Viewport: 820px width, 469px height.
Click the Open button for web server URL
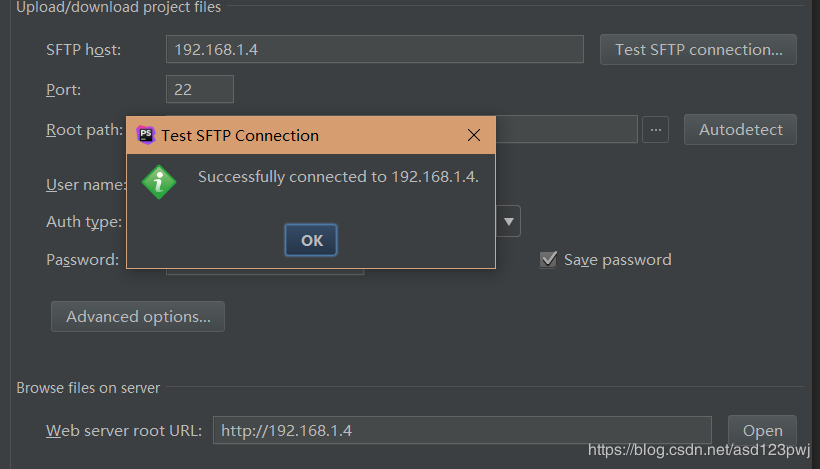(762, 431)
